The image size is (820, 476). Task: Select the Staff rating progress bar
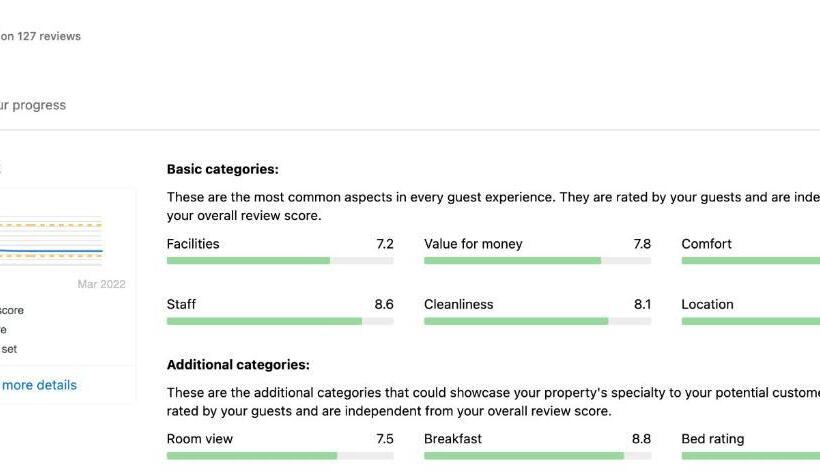coord(279,322)
